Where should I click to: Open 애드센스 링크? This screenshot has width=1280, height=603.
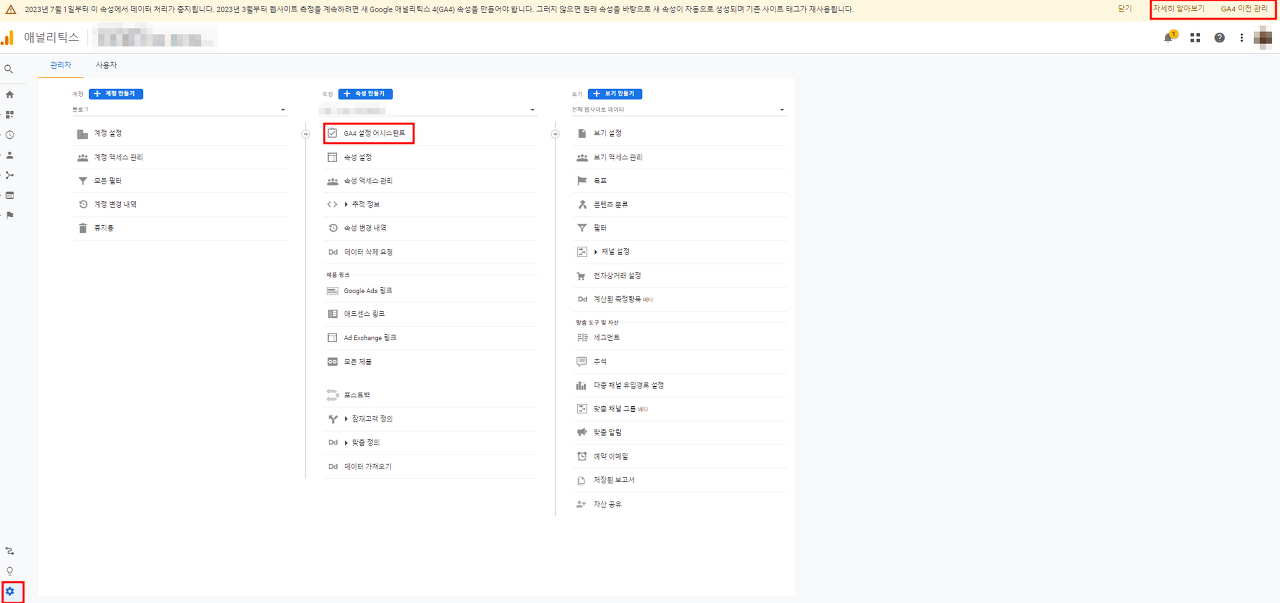pyautogui.click(x=363, y=314)
